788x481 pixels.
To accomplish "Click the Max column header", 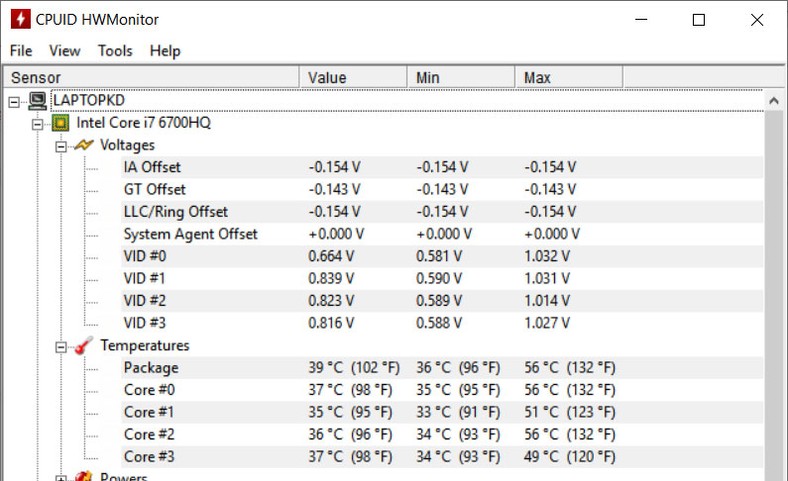I will [569, 77].
